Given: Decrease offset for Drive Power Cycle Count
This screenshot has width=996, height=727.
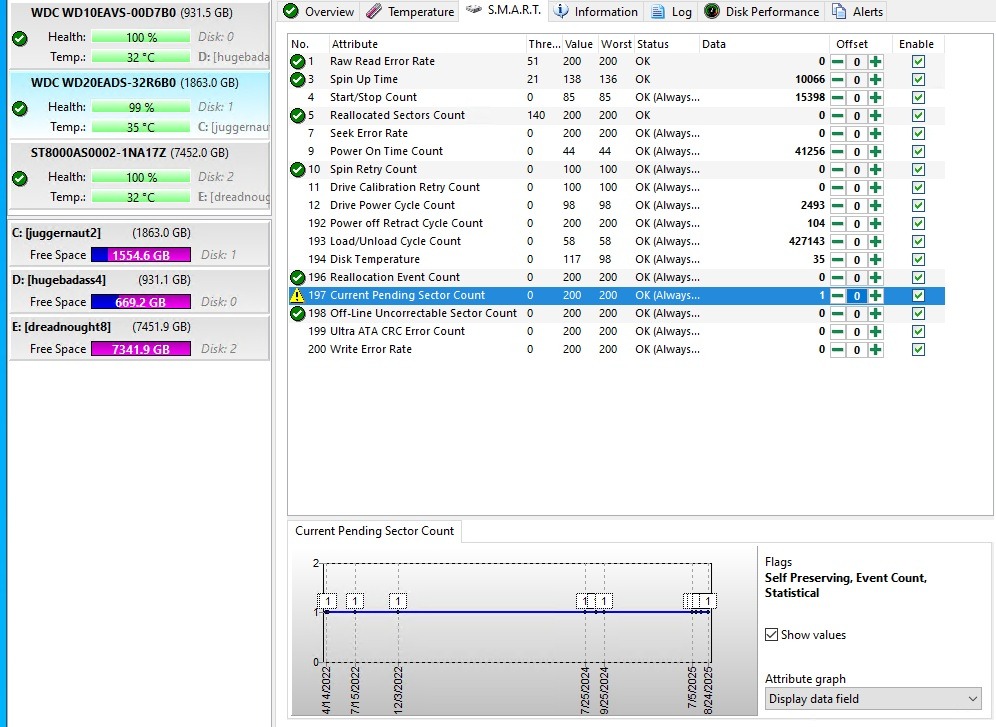Looking at the screenshot, I should click(838, 206).
